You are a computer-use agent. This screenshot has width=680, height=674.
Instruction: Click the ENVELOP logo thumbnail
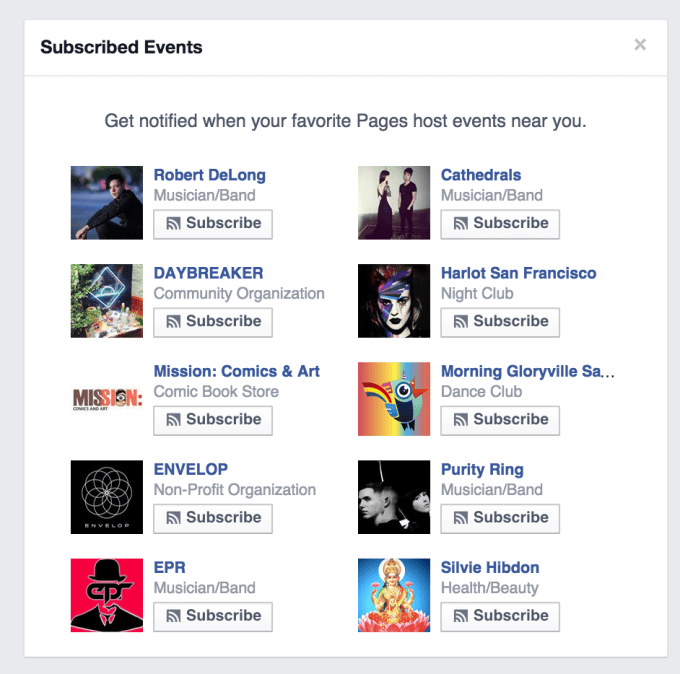[x=107, y=497]
